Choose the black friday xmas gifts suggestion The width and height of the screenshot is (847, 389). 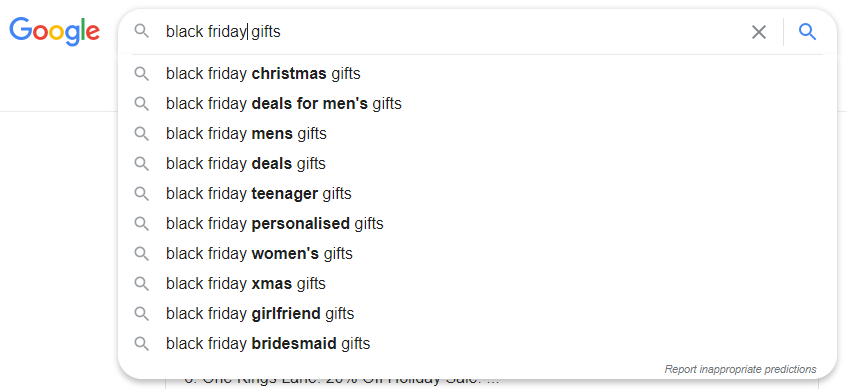coord(470,283)
